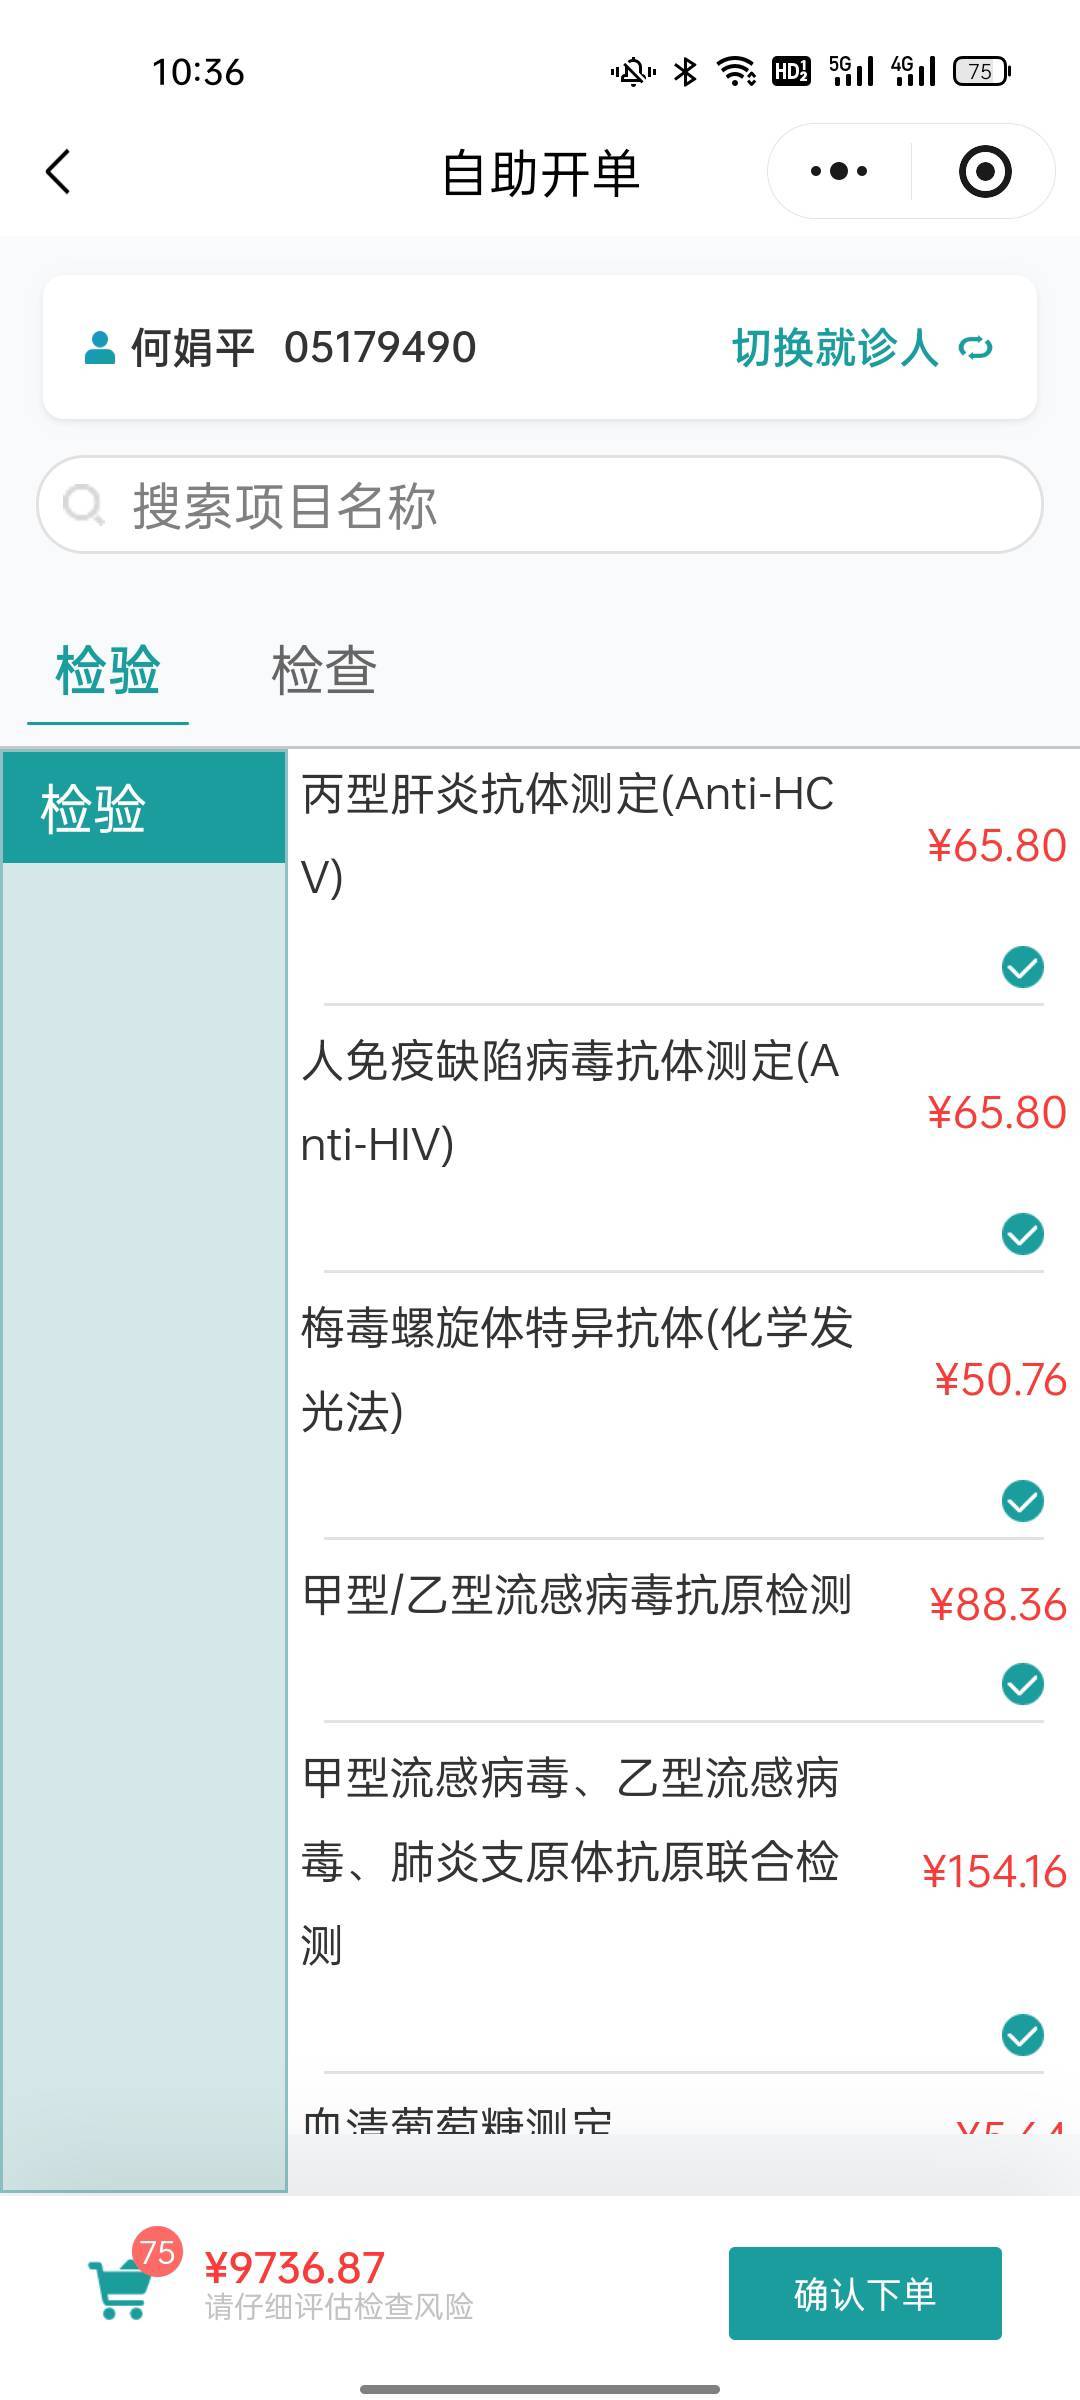
Task: Select 检验 category in left sidebar
Action: (x=144, y=808)
